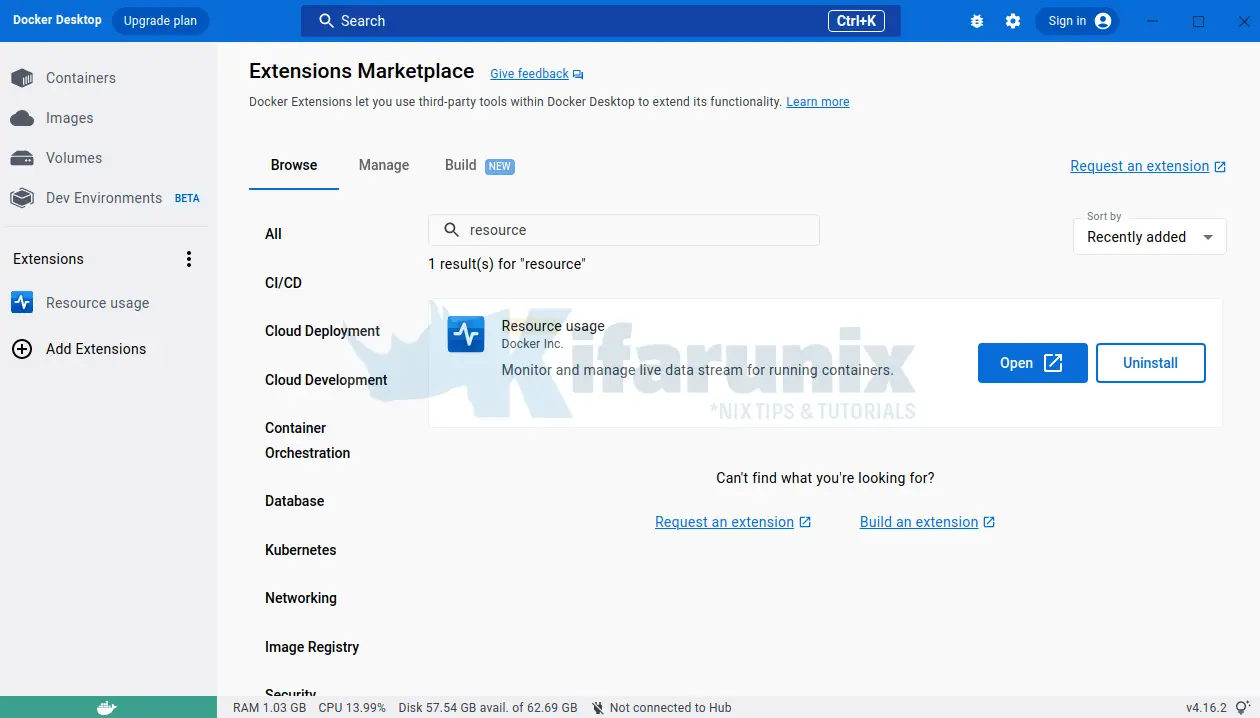This screenshot has height=718, width=1260.
Task: Click the Docker whale icon in status bar
Action: (107, 707)
